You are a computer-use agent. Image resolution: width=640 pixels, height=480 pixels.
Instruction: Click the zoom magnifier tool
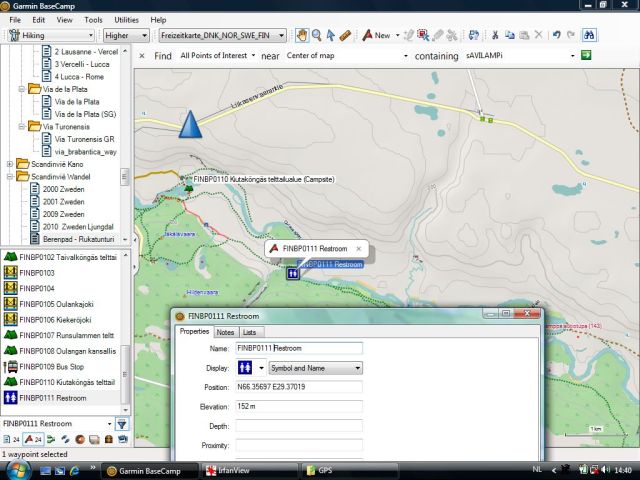click(316, 35)
